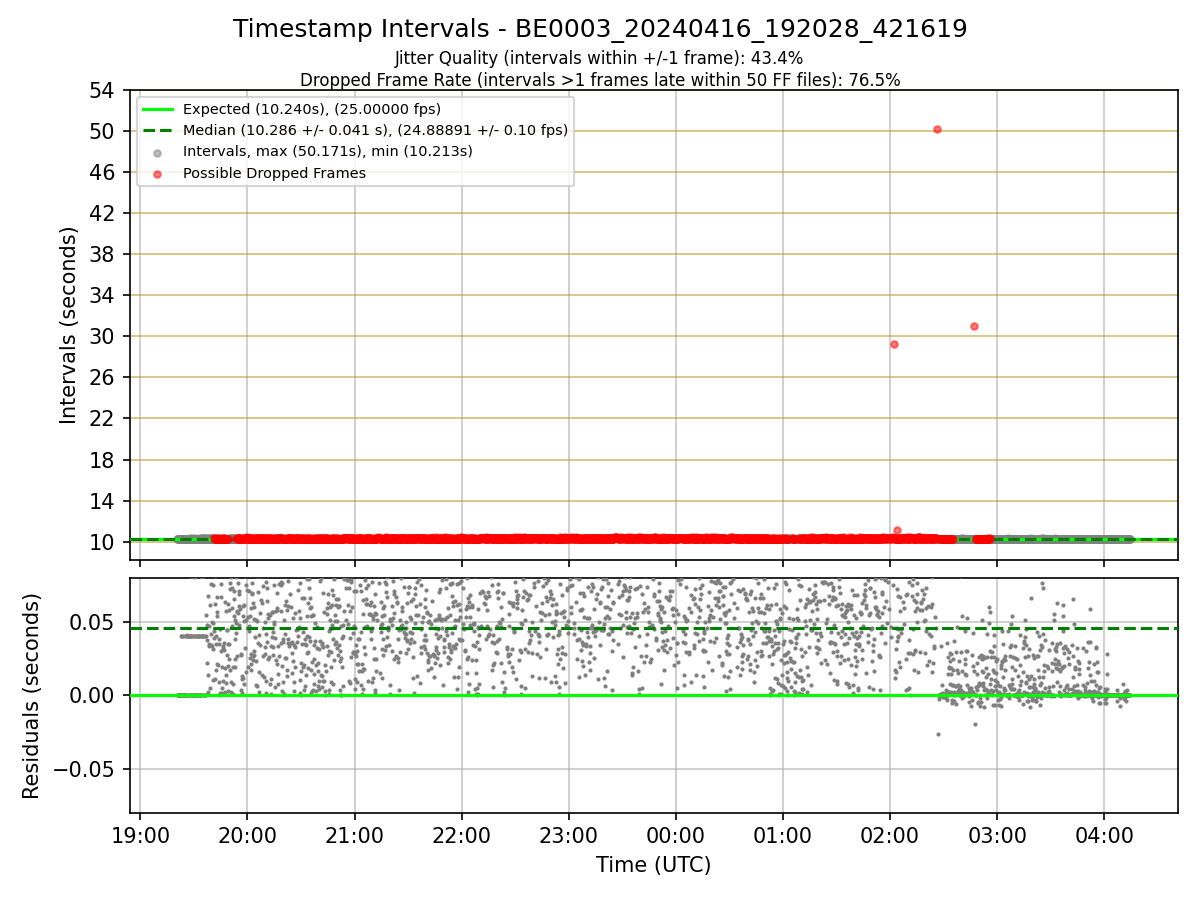Click the "38" y-axis tick label
The height and width of the screenshot is (900, 1200).
103,254
